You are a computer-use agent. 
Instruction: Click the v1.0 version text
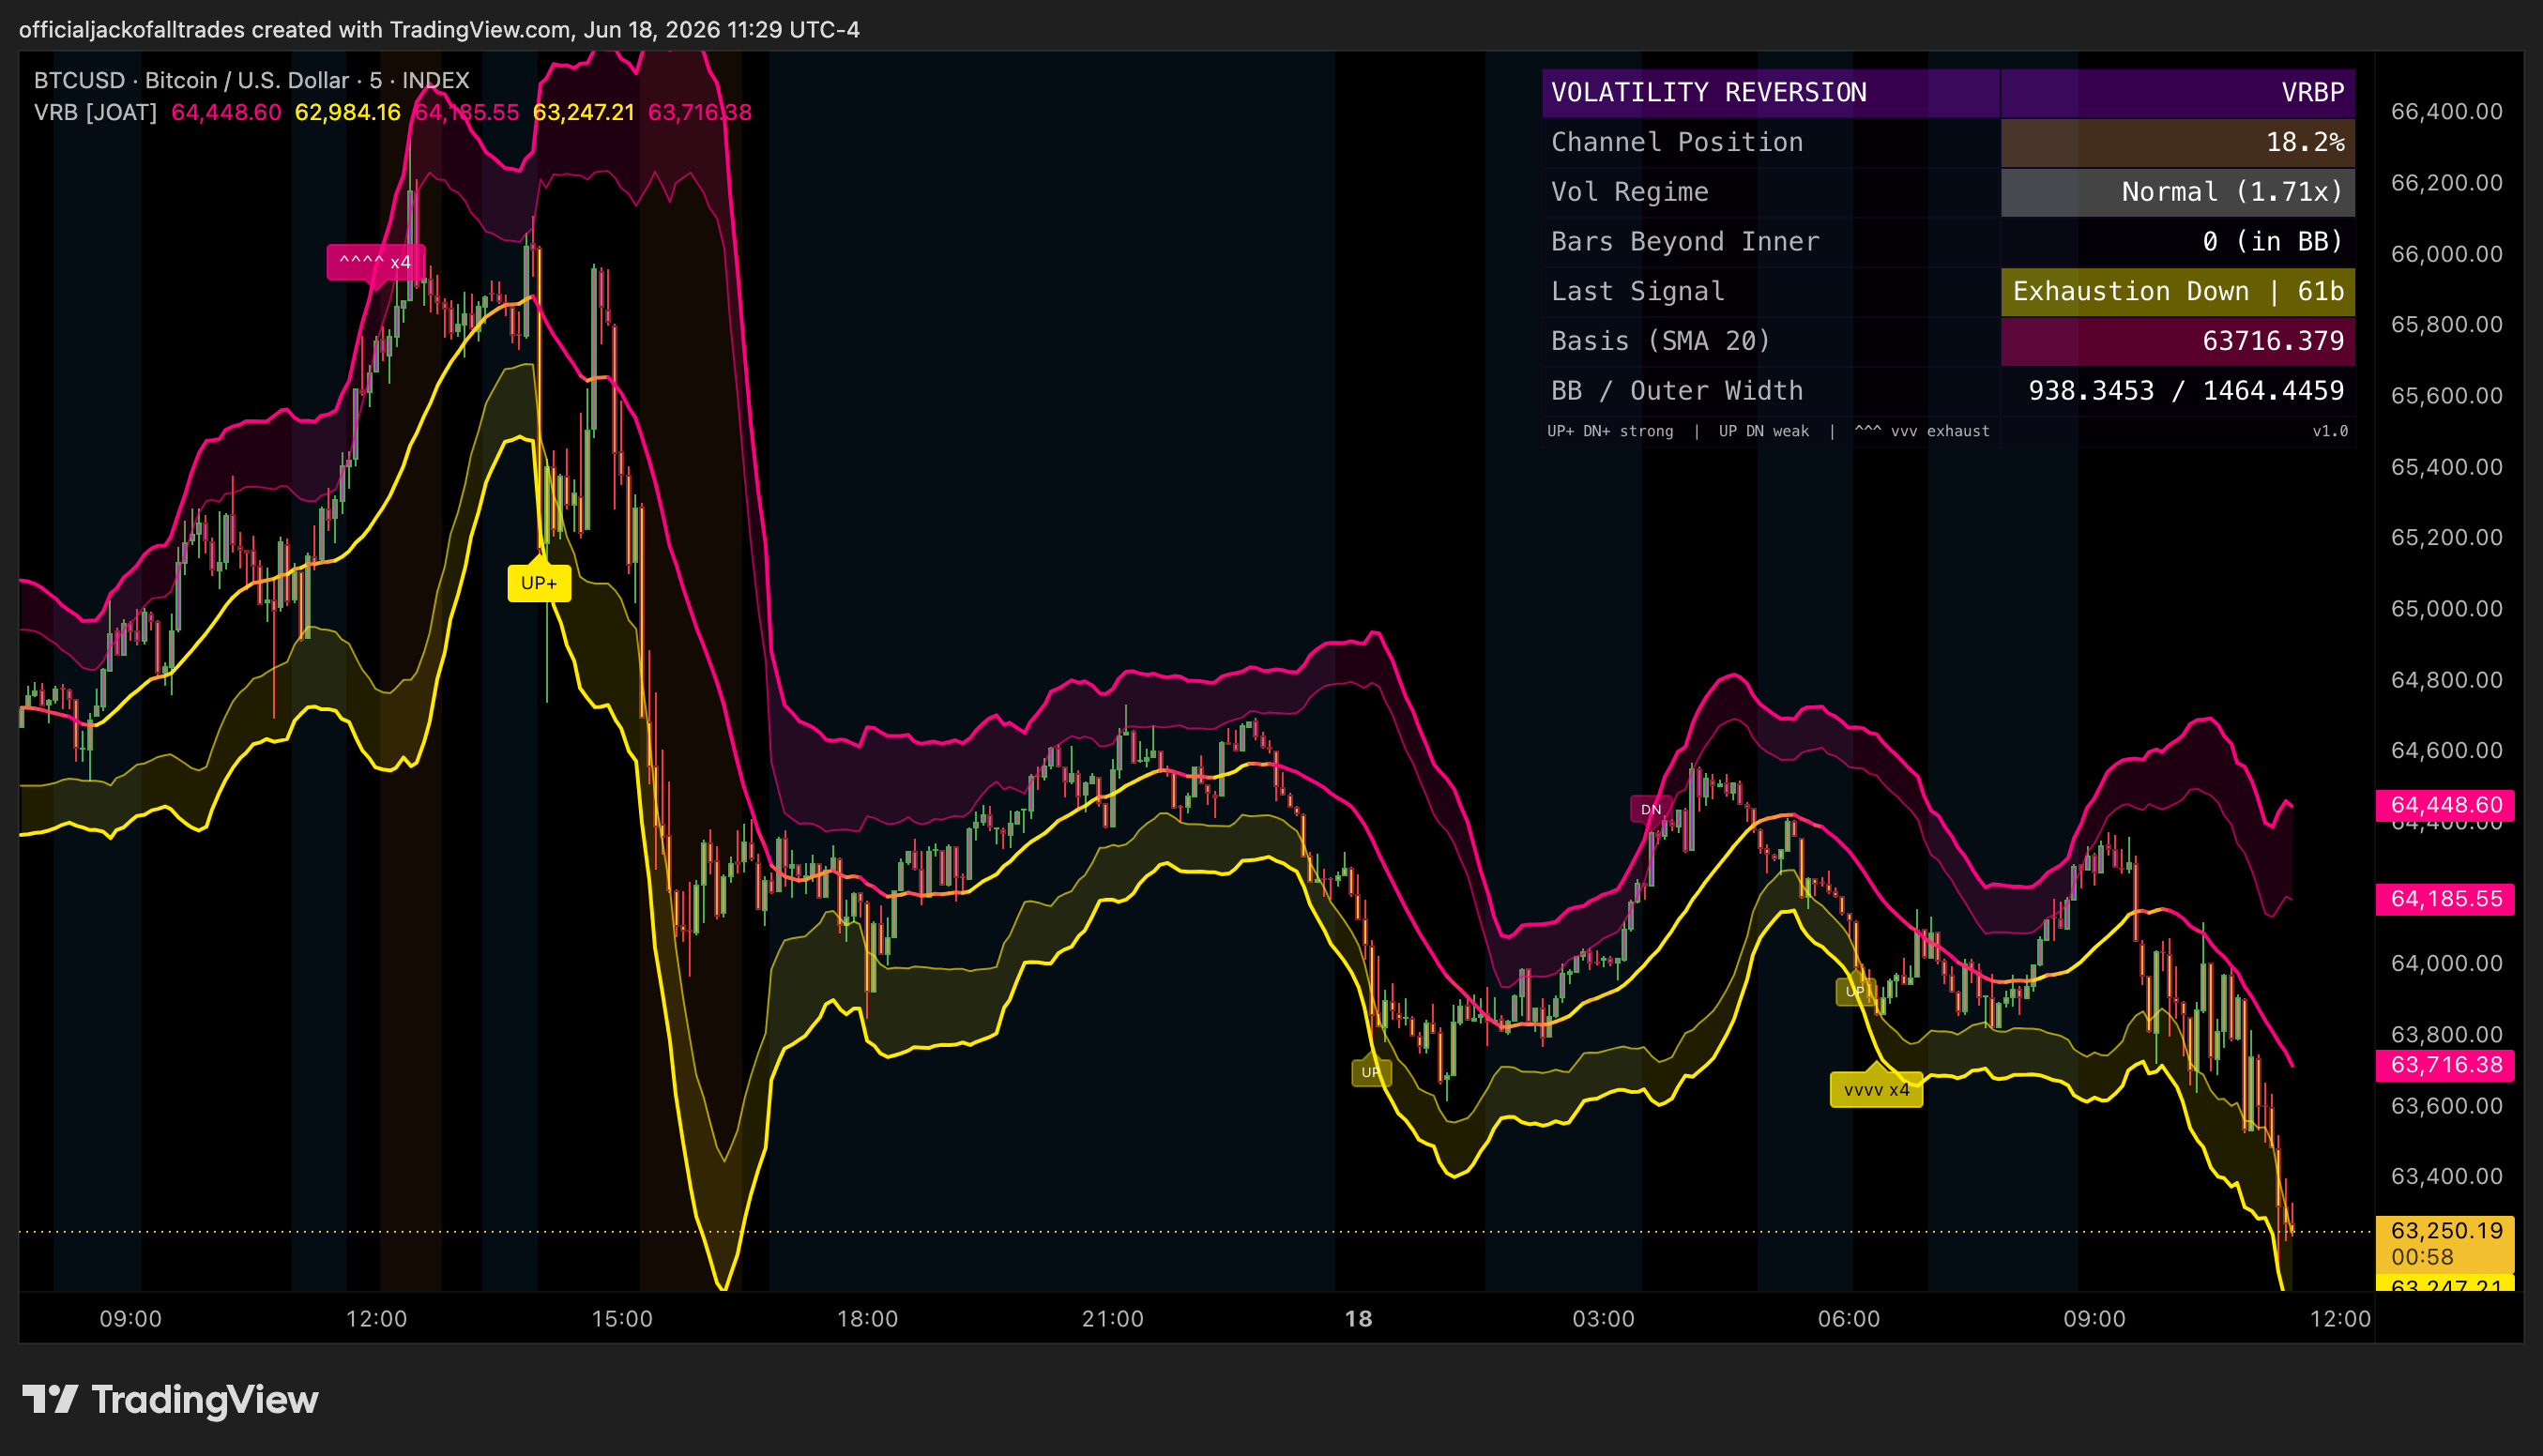2330,431
